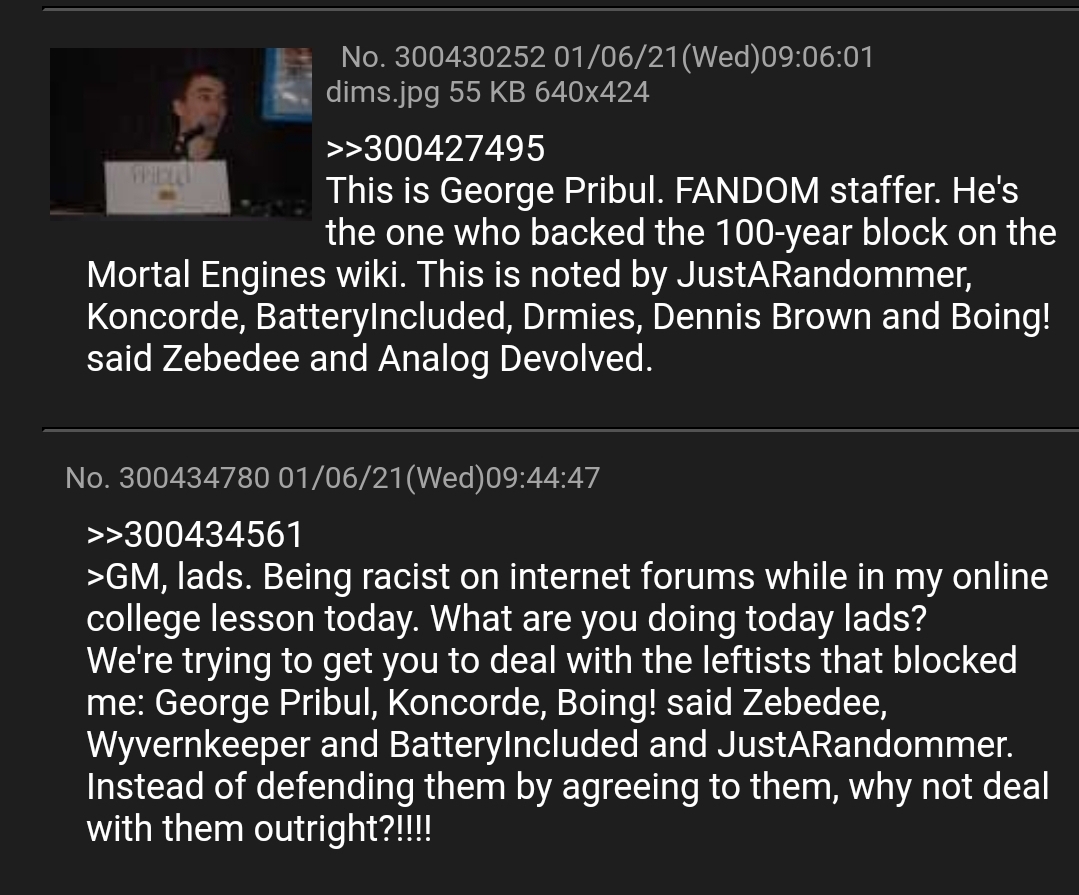The width and height of the screenshot is (1079, 895).
Task: Follow the >>300434561 quote link
Action: click(x=195, y=535)
